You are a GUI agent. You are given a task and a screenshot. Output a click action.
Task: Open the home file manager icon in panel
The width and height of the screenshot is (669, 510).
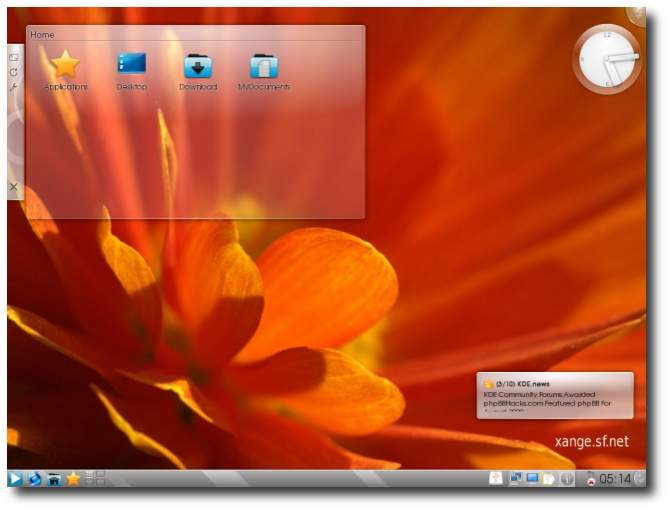point(54,479)
